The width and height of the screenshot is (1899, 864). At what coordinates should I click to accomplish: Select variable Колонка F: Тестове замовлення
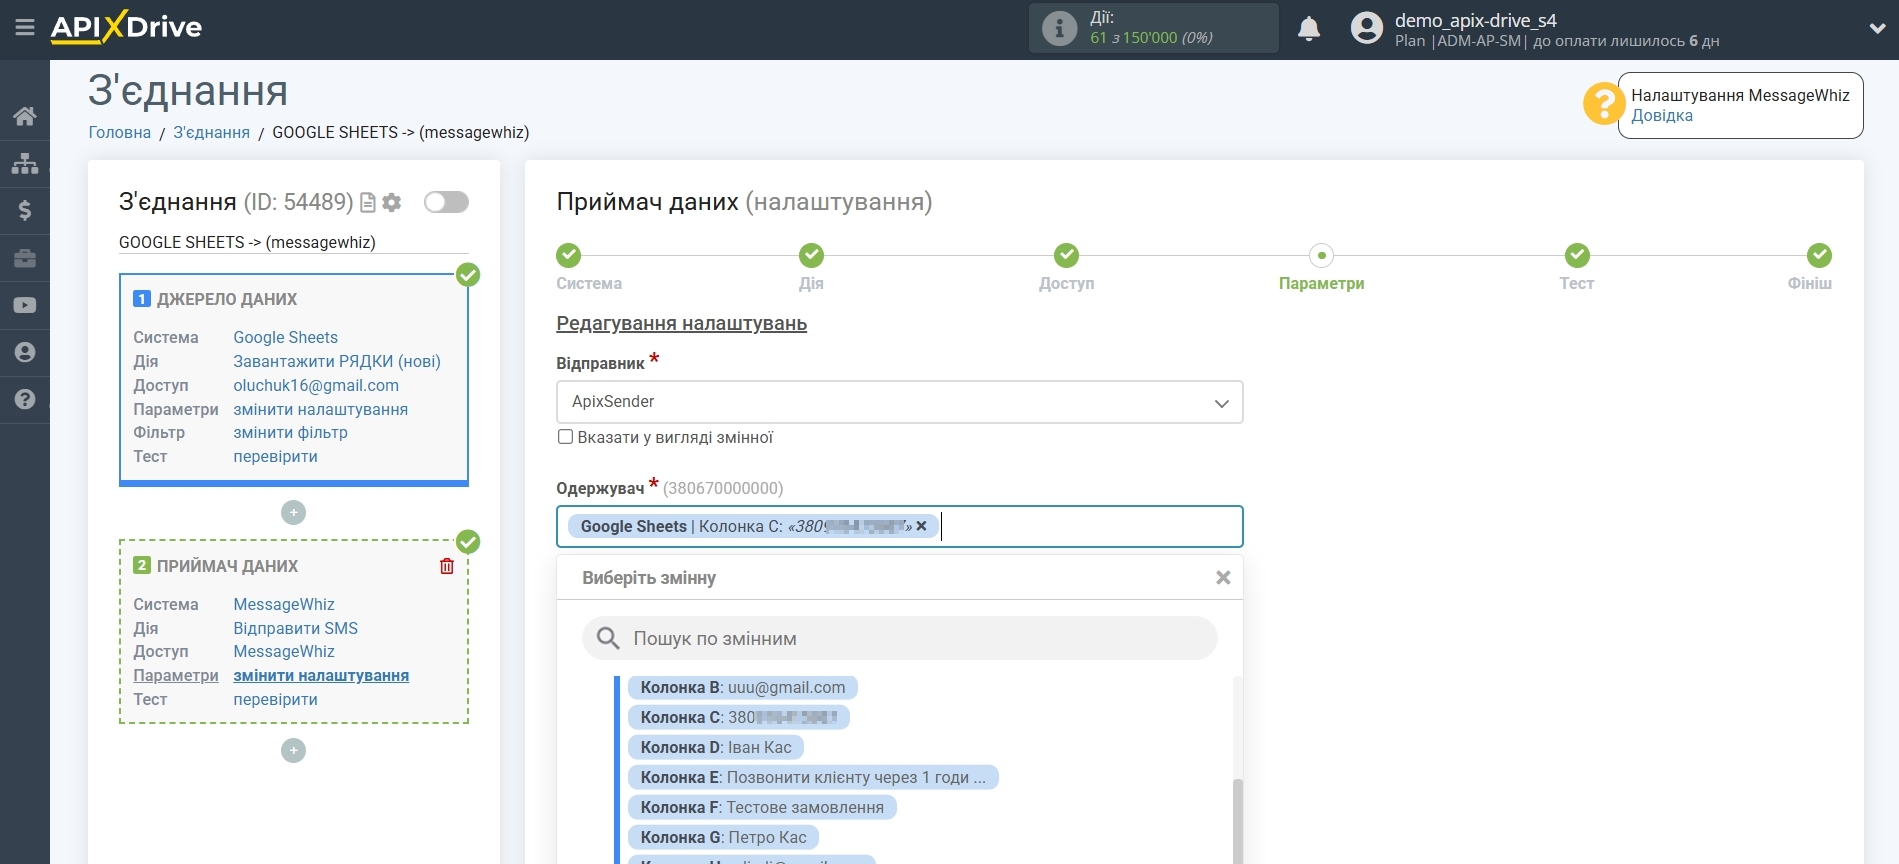click(762, 807)
